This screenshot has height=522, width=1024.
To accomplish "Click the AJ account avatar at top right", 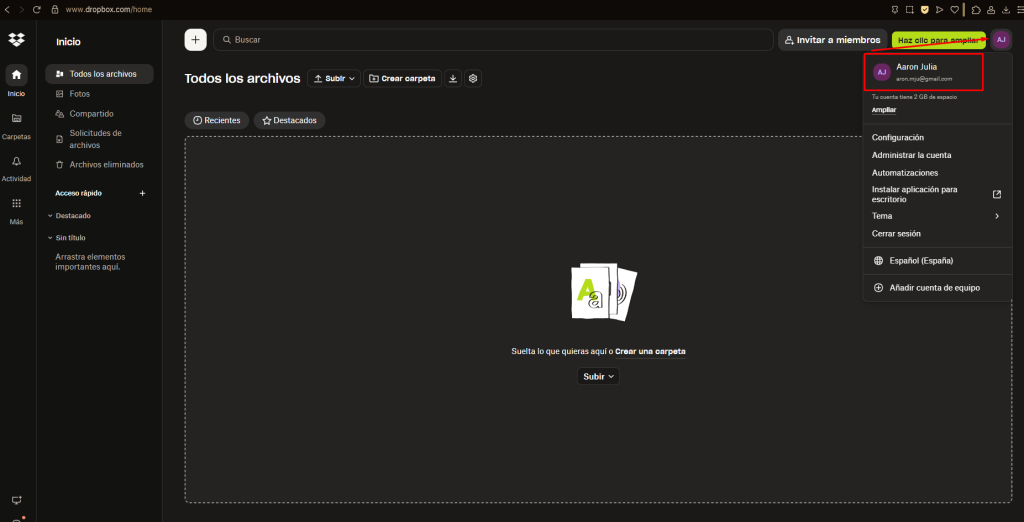I will click(x=1001, y=40).
